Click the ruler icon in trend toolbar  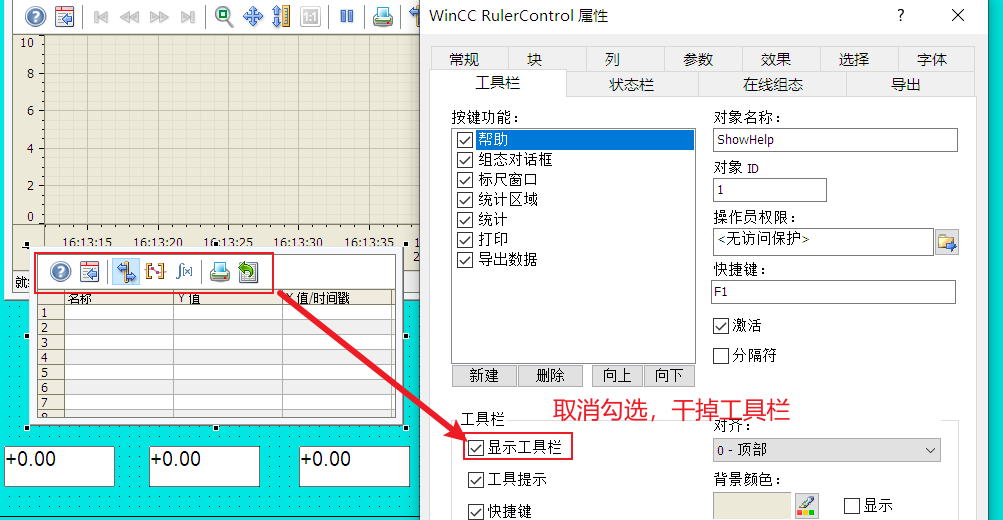click(x=281, y=16)
